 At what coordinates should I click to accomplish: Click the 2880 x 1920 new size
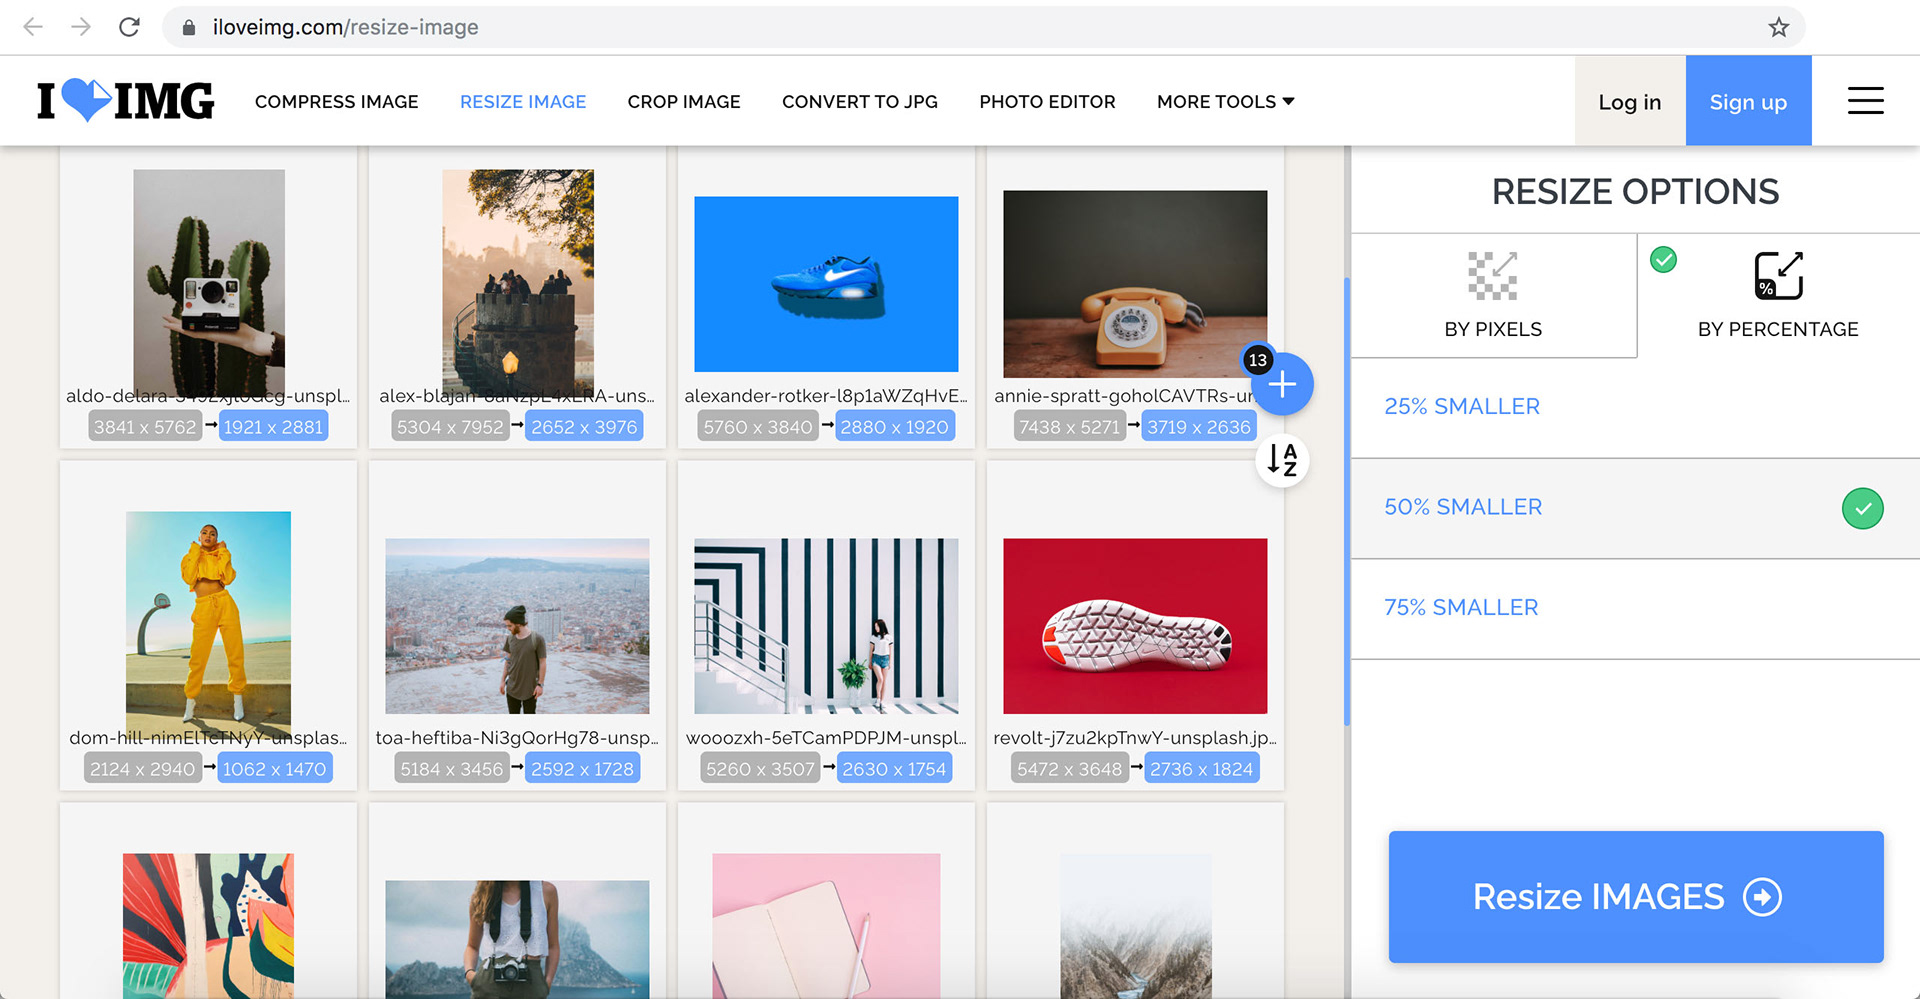894,427
